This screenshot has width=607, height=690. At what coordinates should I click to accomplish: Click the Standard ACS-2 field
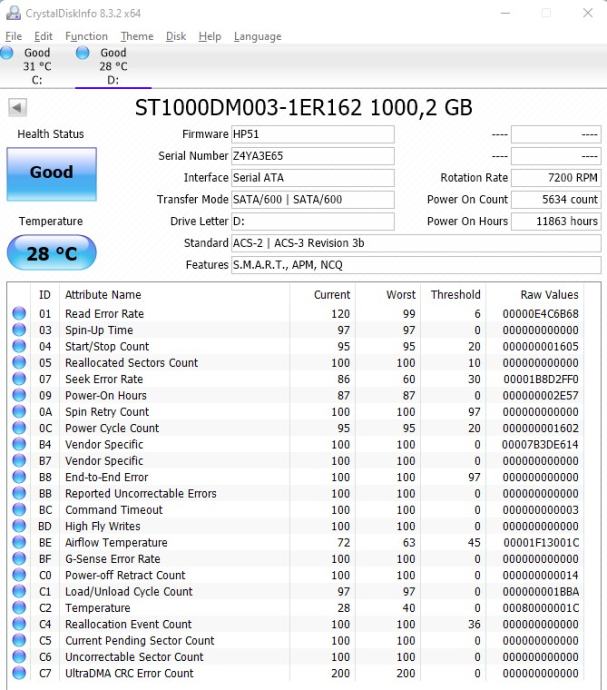[x=416, y=243]
